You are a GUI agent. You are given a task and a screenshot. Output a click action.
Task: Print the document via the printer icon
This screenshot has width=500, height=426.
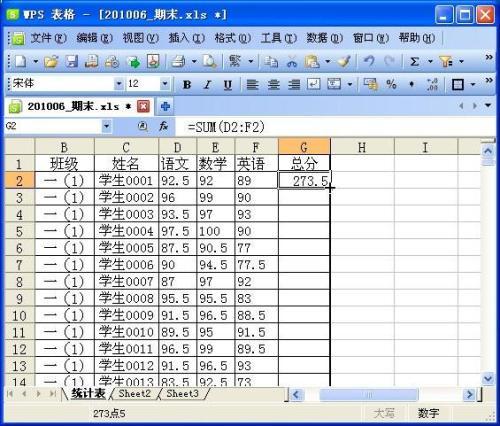click(x=178, y=62)
